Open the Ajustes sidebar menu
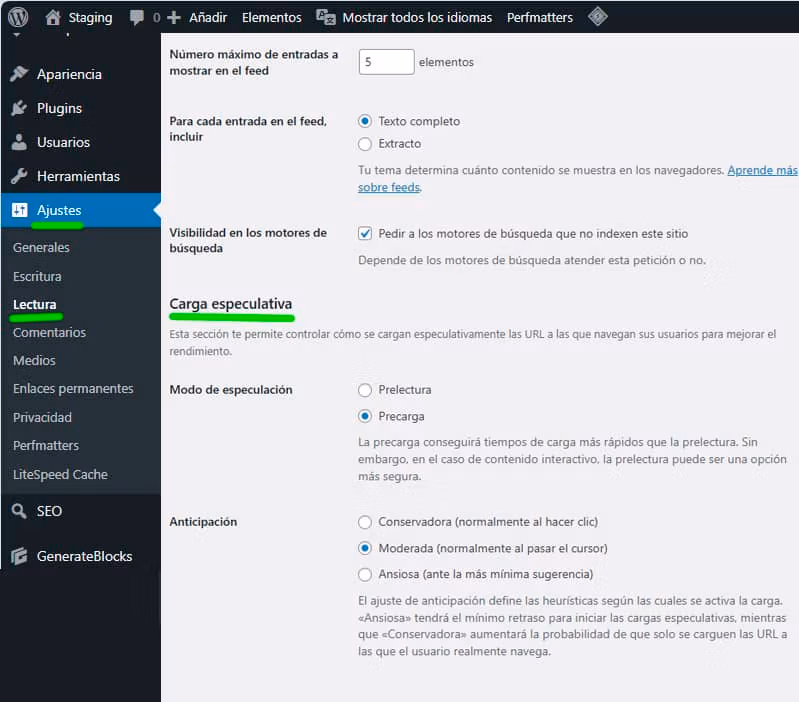The width and height of the screenshot is (799, 702). (x=81, y=210)
